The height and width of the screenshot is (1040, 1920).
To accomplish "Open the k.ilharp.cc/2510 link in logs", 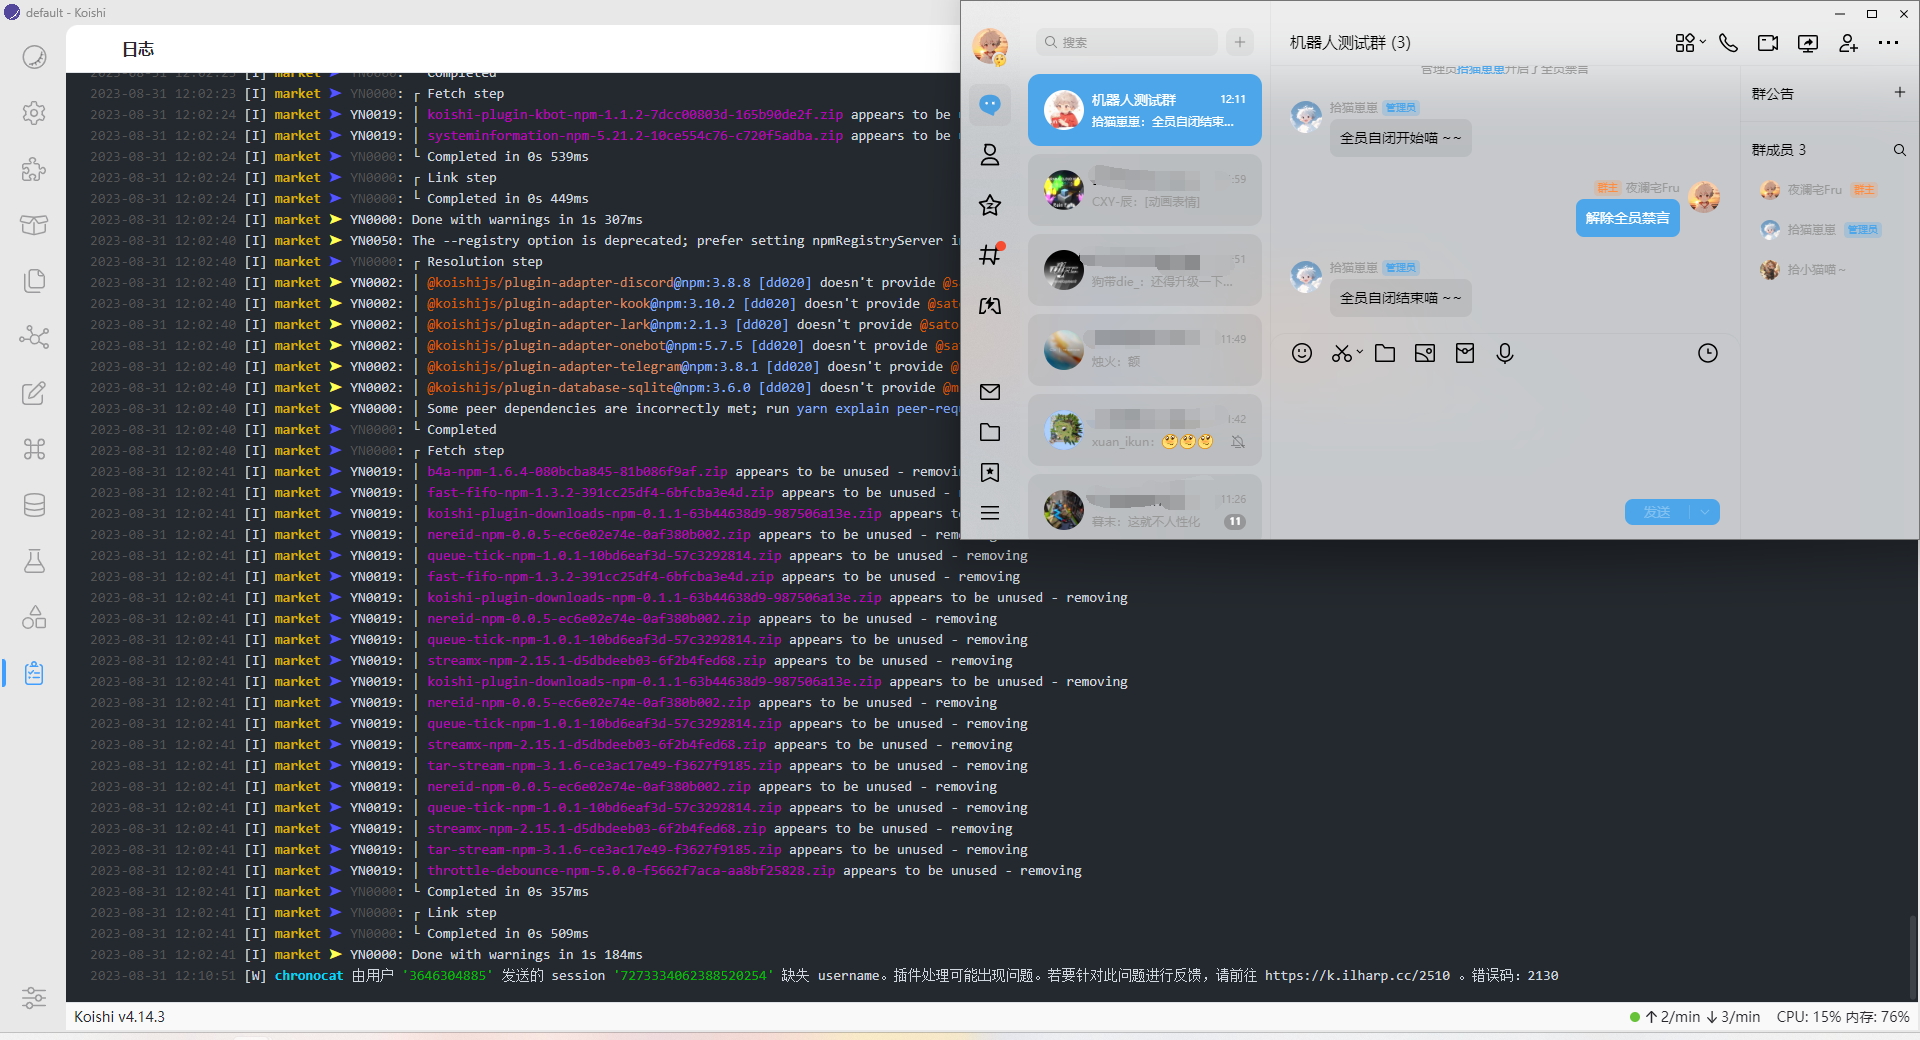I will coord(1356,975).
